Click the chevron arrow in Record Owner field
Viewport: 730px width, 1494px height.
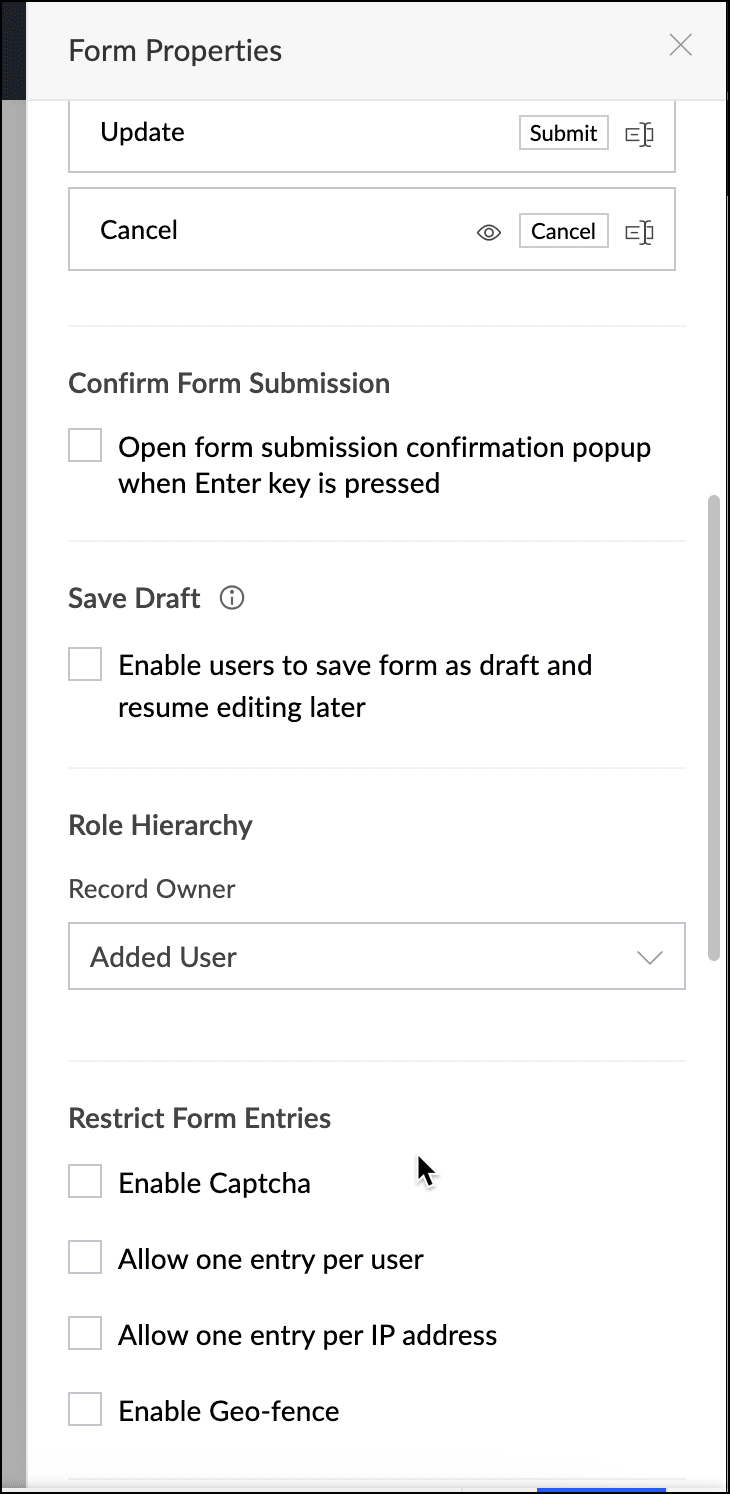click(650, 957)
